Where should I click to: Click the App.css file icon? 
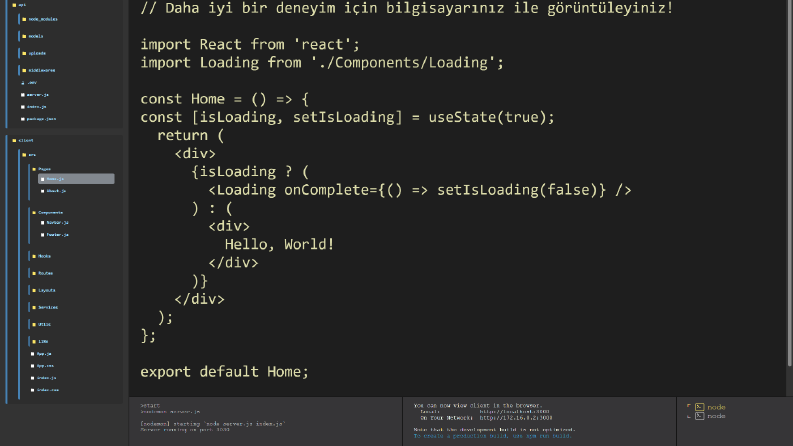pos(32,366)
